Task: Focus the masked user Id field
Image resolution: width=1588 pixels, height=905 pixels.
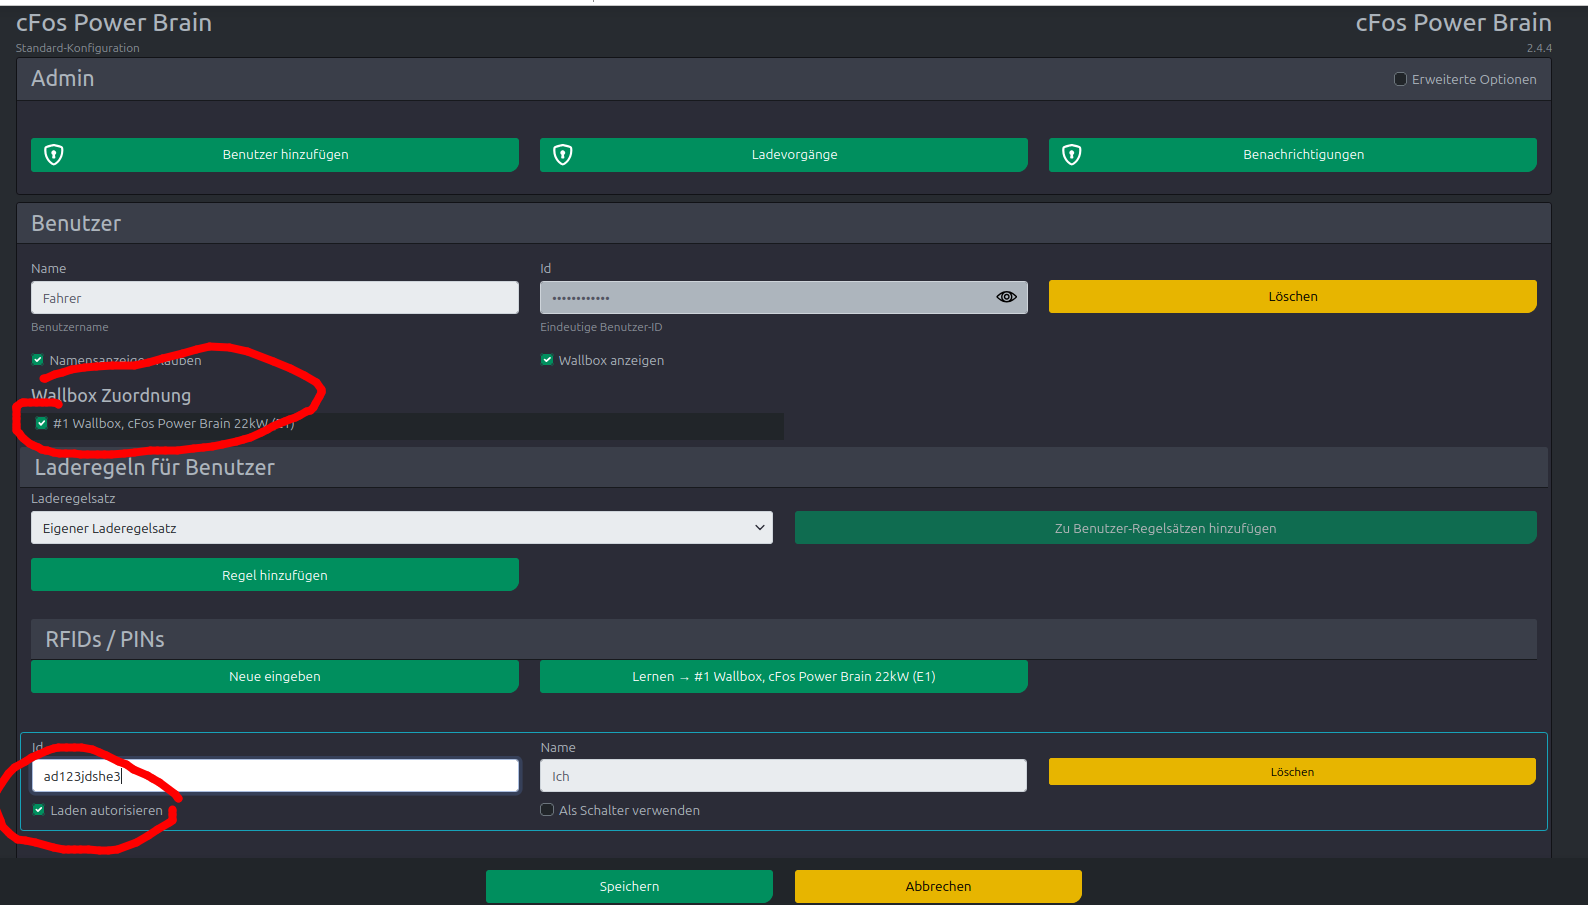Action: click(784, 298)
